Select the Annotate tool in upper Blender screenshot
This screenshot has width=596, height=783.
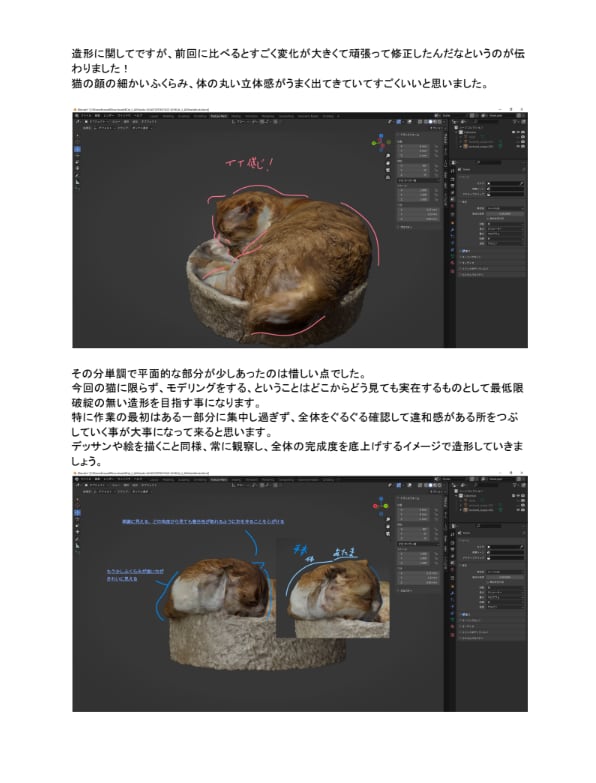pos(77,175)
